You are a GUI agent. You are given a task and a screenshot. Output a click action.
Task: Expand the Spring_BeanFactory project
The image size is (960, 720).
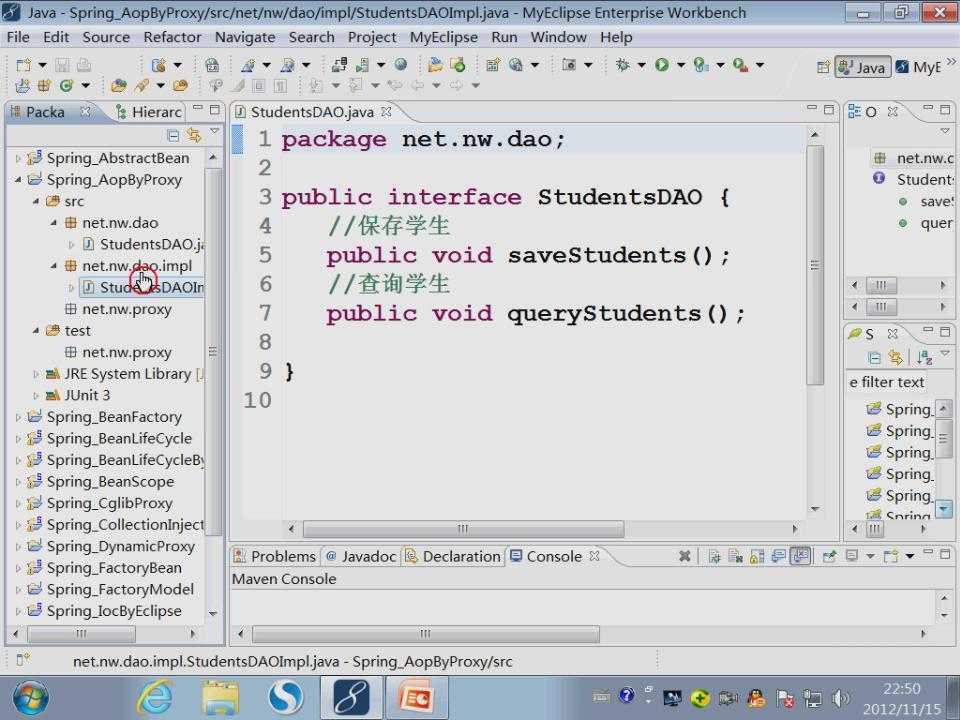(x=18, y=417)
